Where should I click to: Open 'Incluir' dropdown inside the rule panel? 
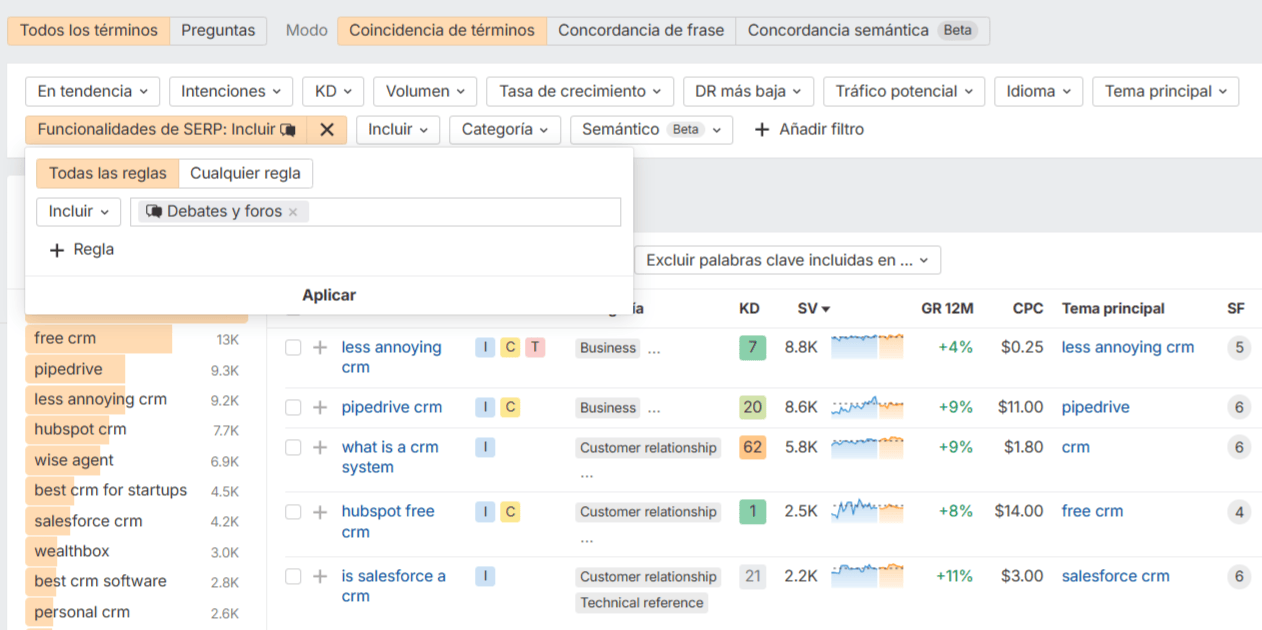(x=79, y=212)
